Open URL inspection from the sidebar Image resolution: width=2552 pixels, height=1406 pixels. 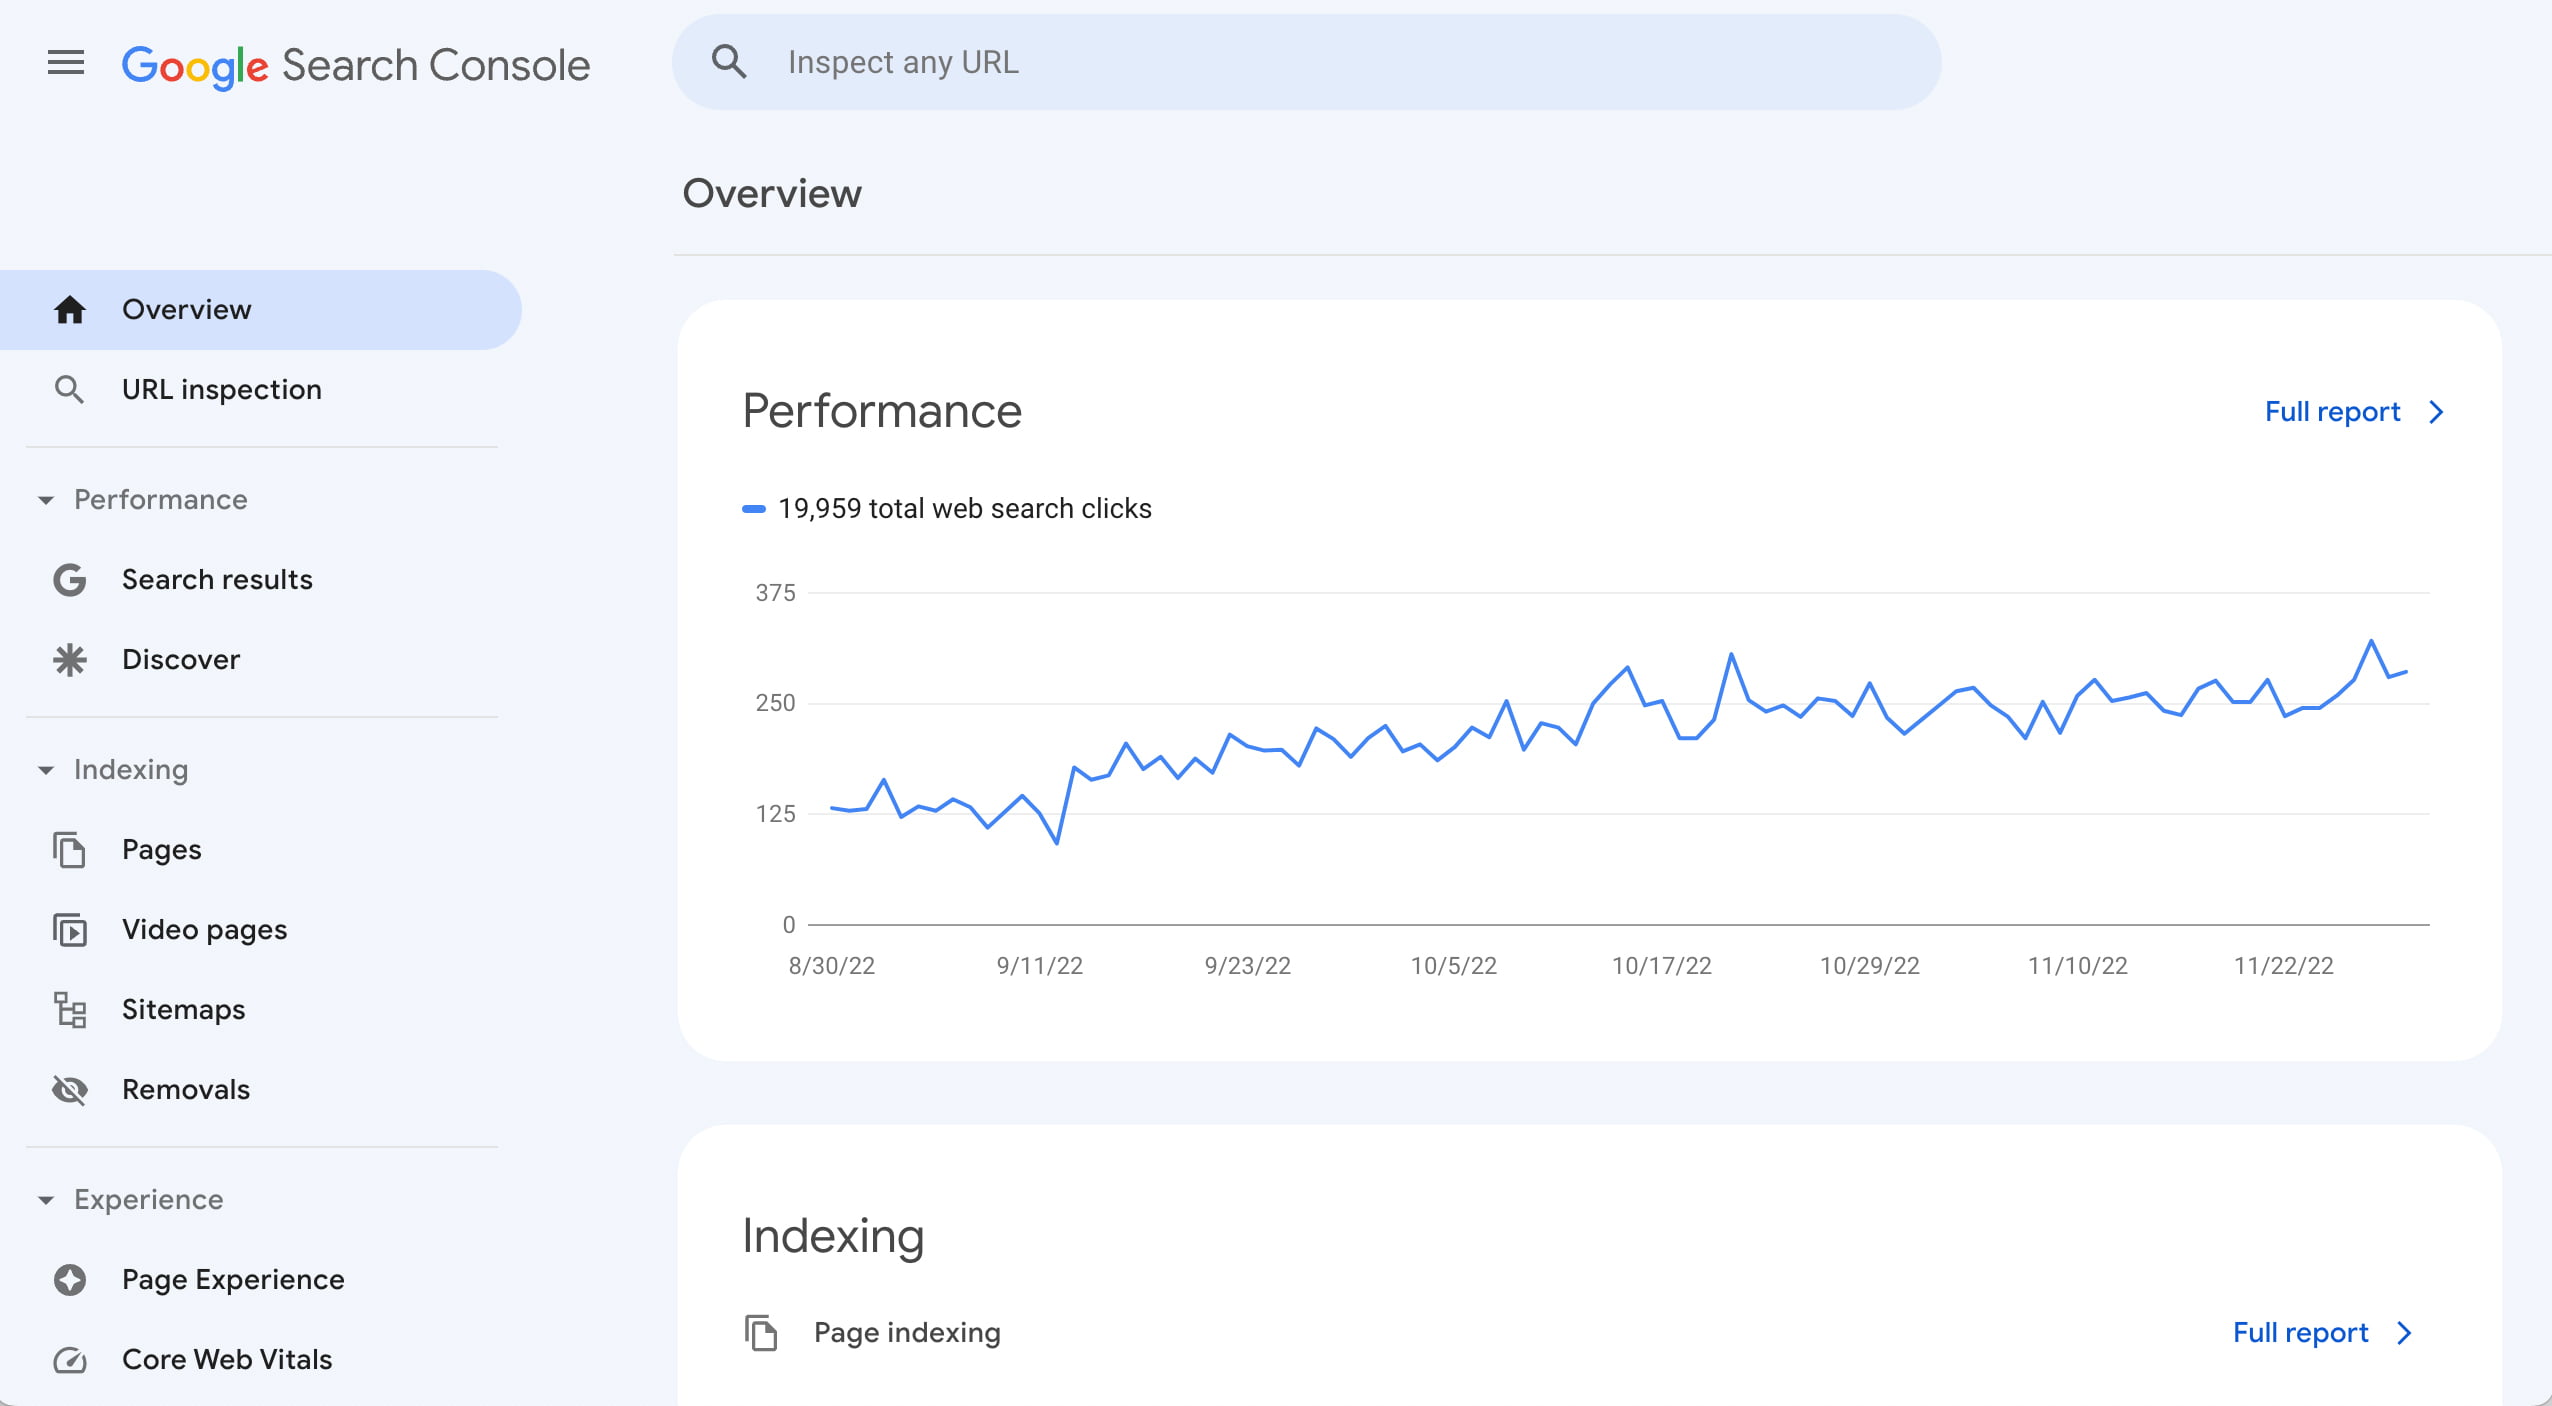click(221, 390)
